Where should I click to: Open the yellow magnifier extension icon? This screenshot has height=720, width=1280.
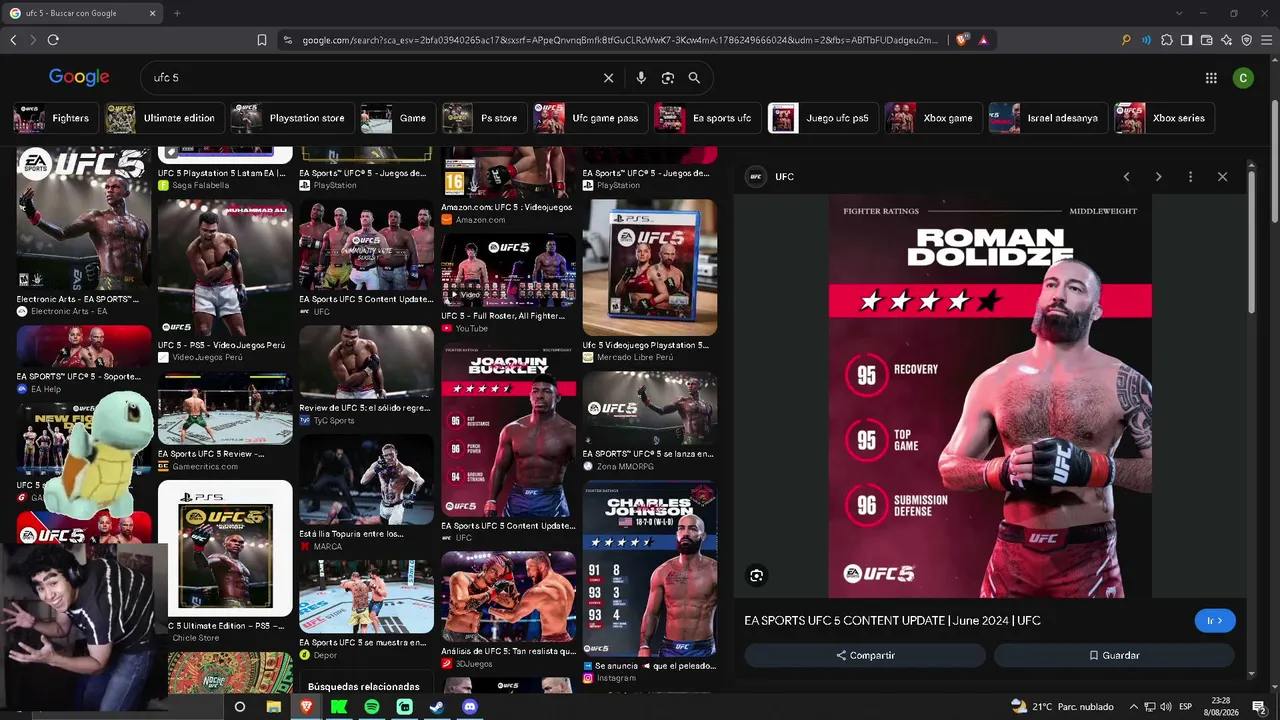[x=1126, y=40]
